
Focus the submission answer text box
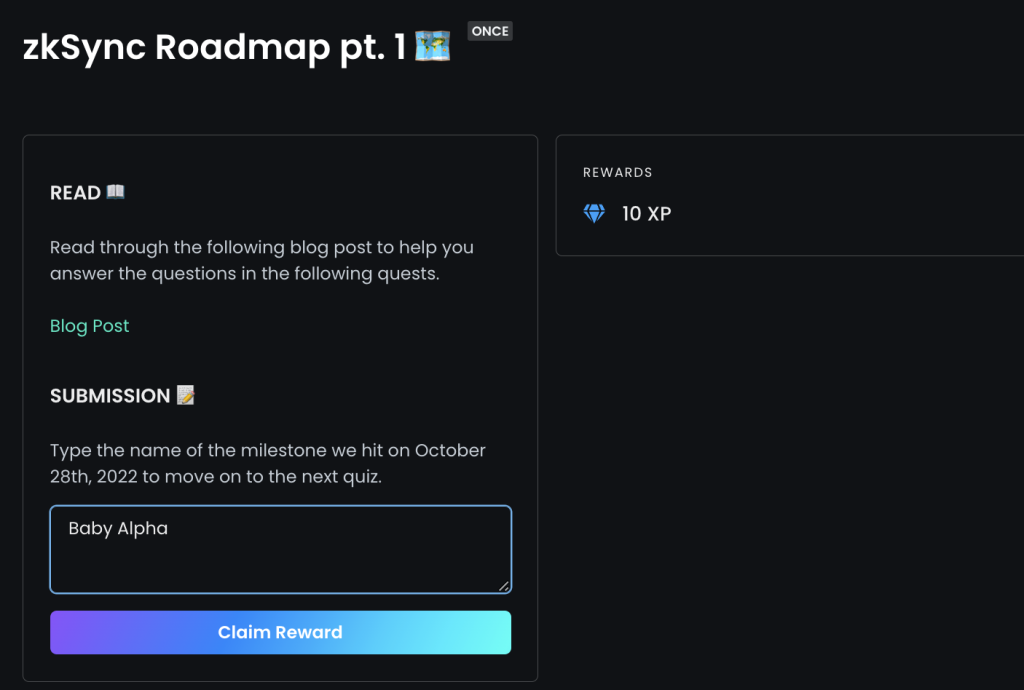(281, 550)
